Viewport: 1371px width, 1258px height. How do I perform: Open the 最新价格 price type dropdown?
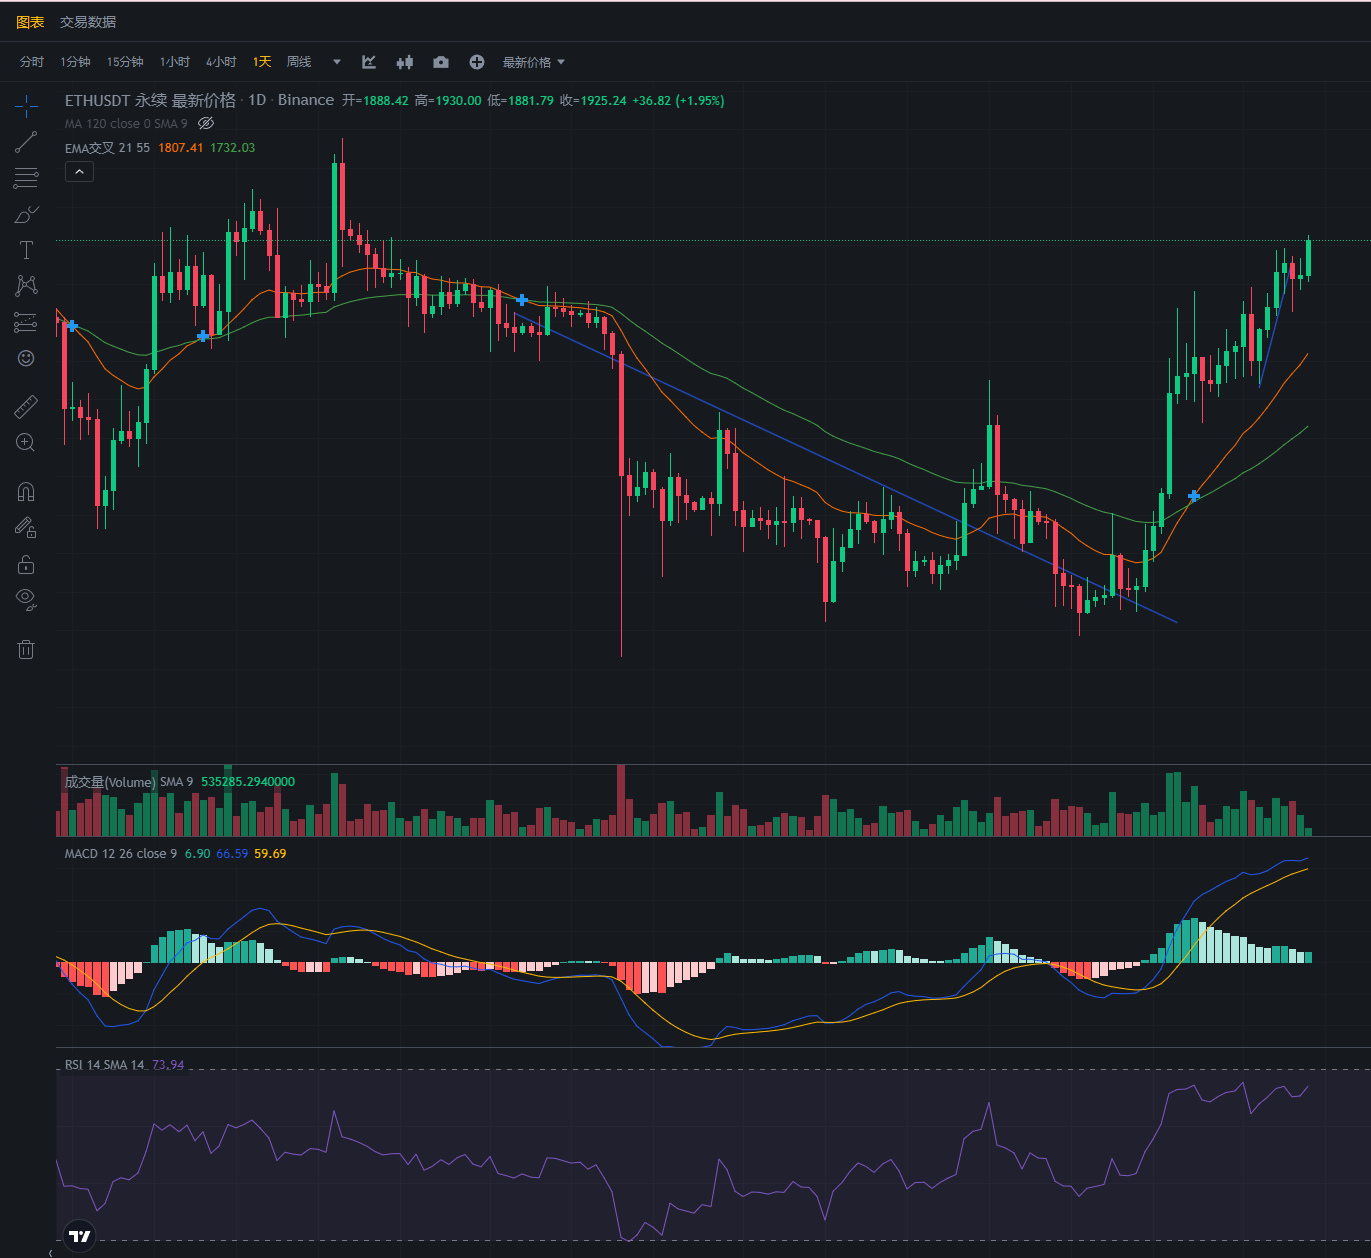point(534,62)
